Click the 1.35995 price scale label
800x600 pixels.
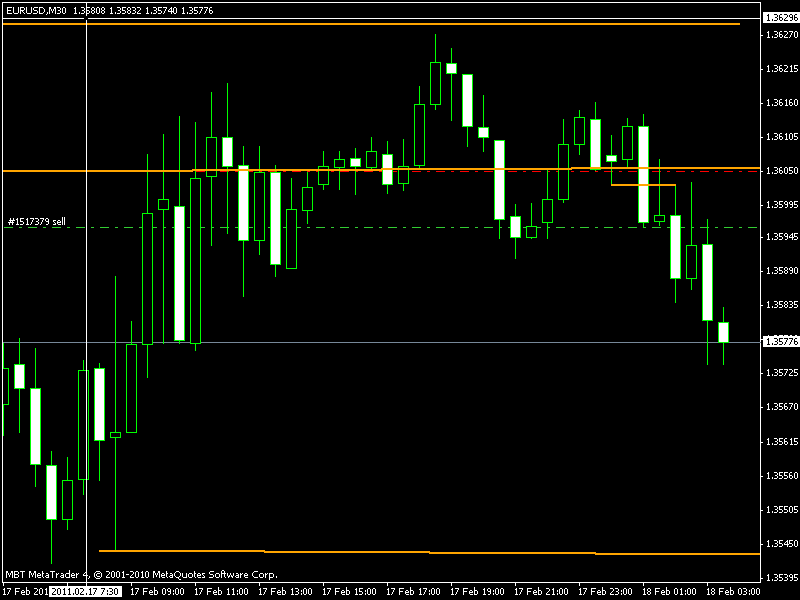(x=782, y=205)
